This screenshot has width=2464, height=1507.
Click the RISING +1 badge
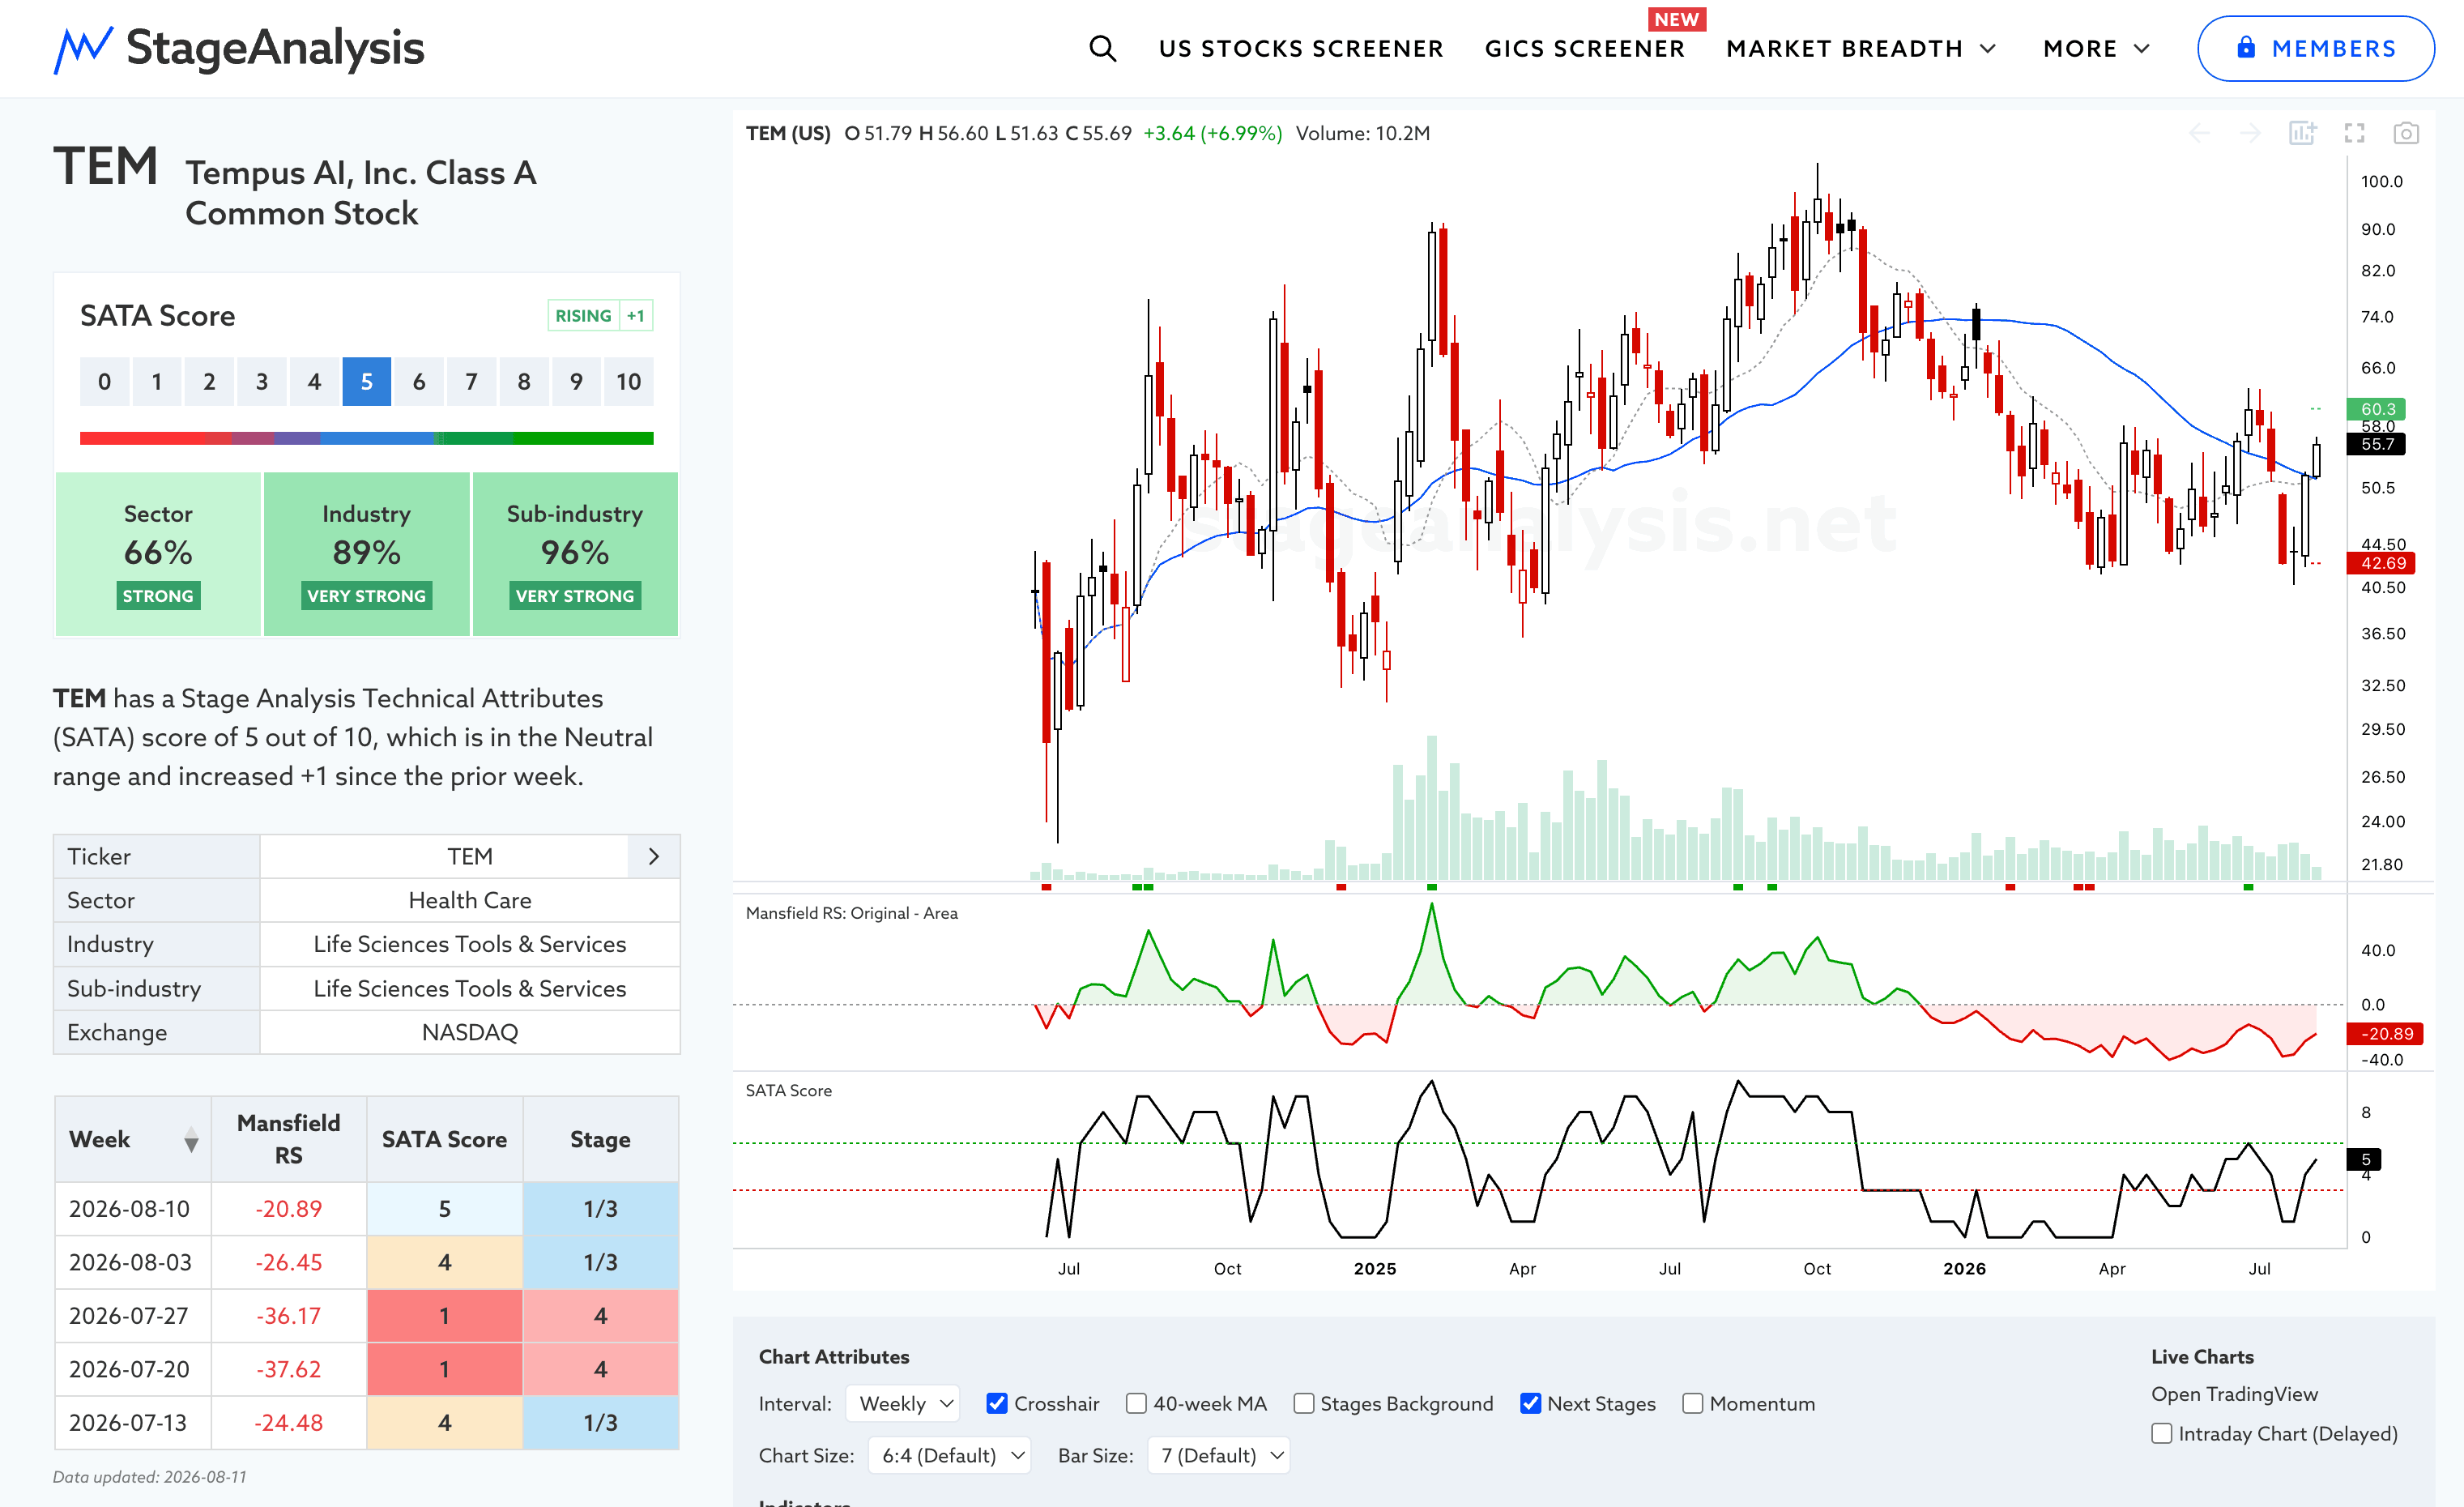click(x=600, y=316)
